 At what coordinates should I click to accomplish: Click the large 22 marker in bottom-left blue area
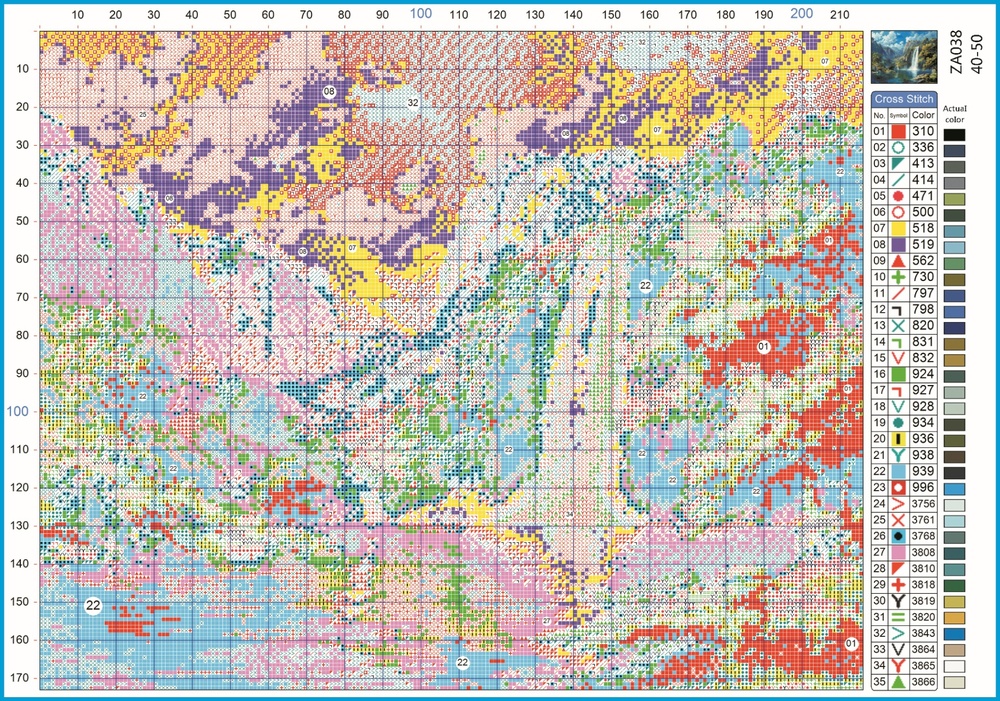[93, 605]
